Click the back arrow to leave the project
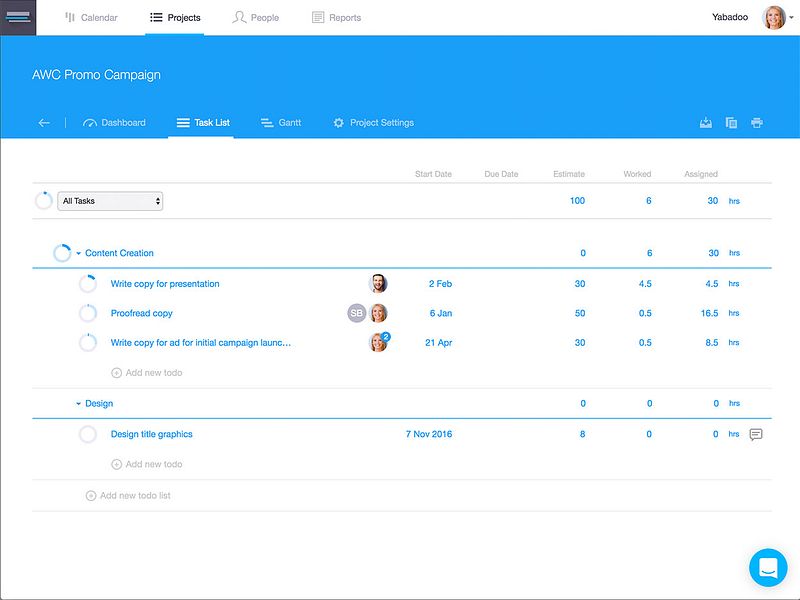800x600 pixels. pyautogui.click(x=42, y=122)
